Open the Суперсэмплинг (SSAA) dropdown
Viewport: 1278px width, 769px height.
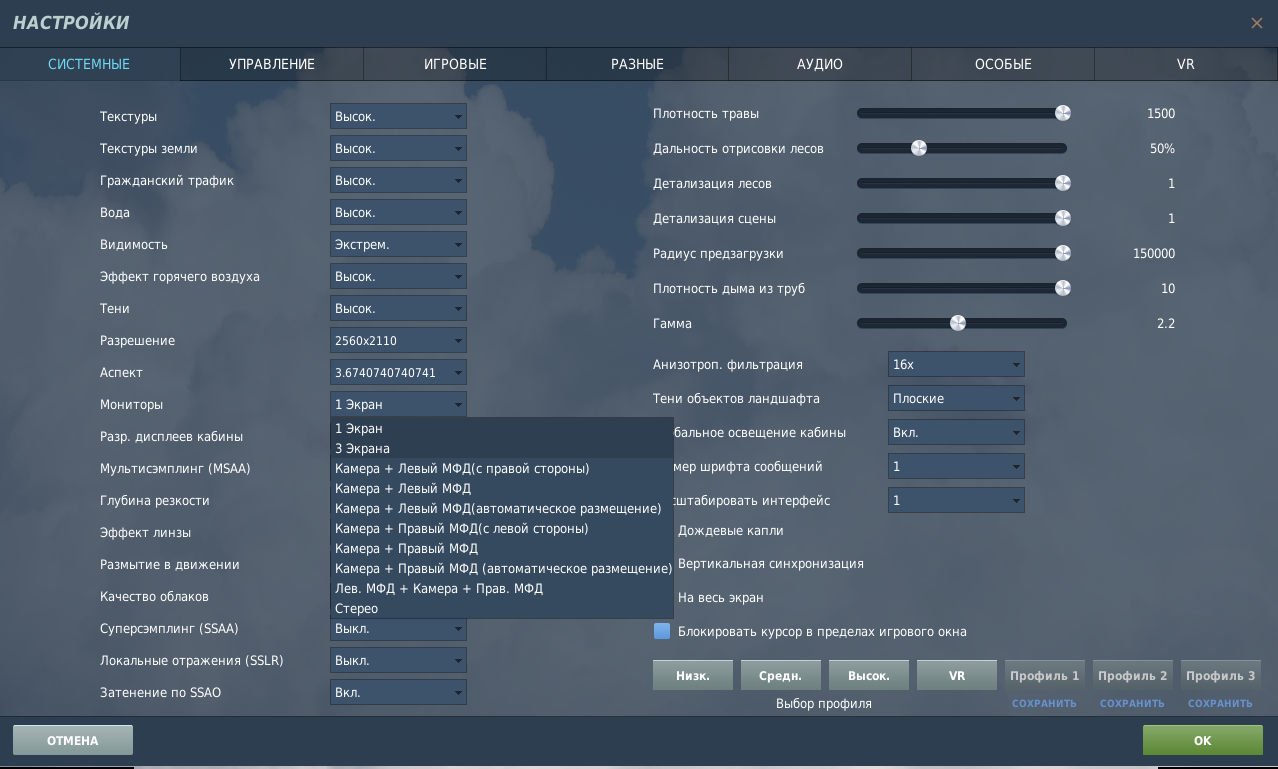398,629
